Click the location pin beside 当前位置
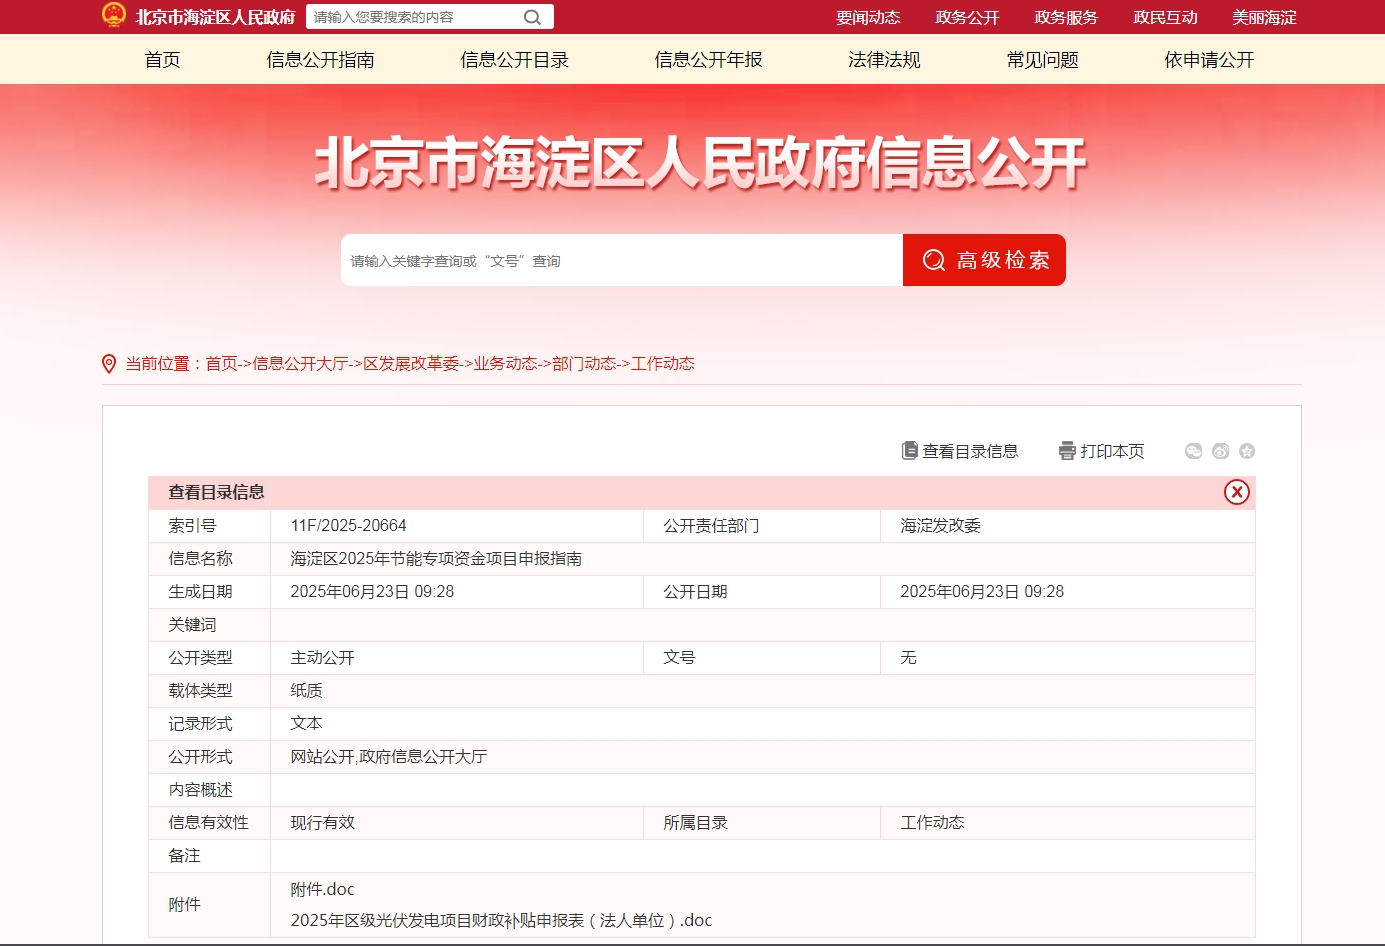Image resolution: width=1385 pixels, height=946 pixels. (110, 363)
